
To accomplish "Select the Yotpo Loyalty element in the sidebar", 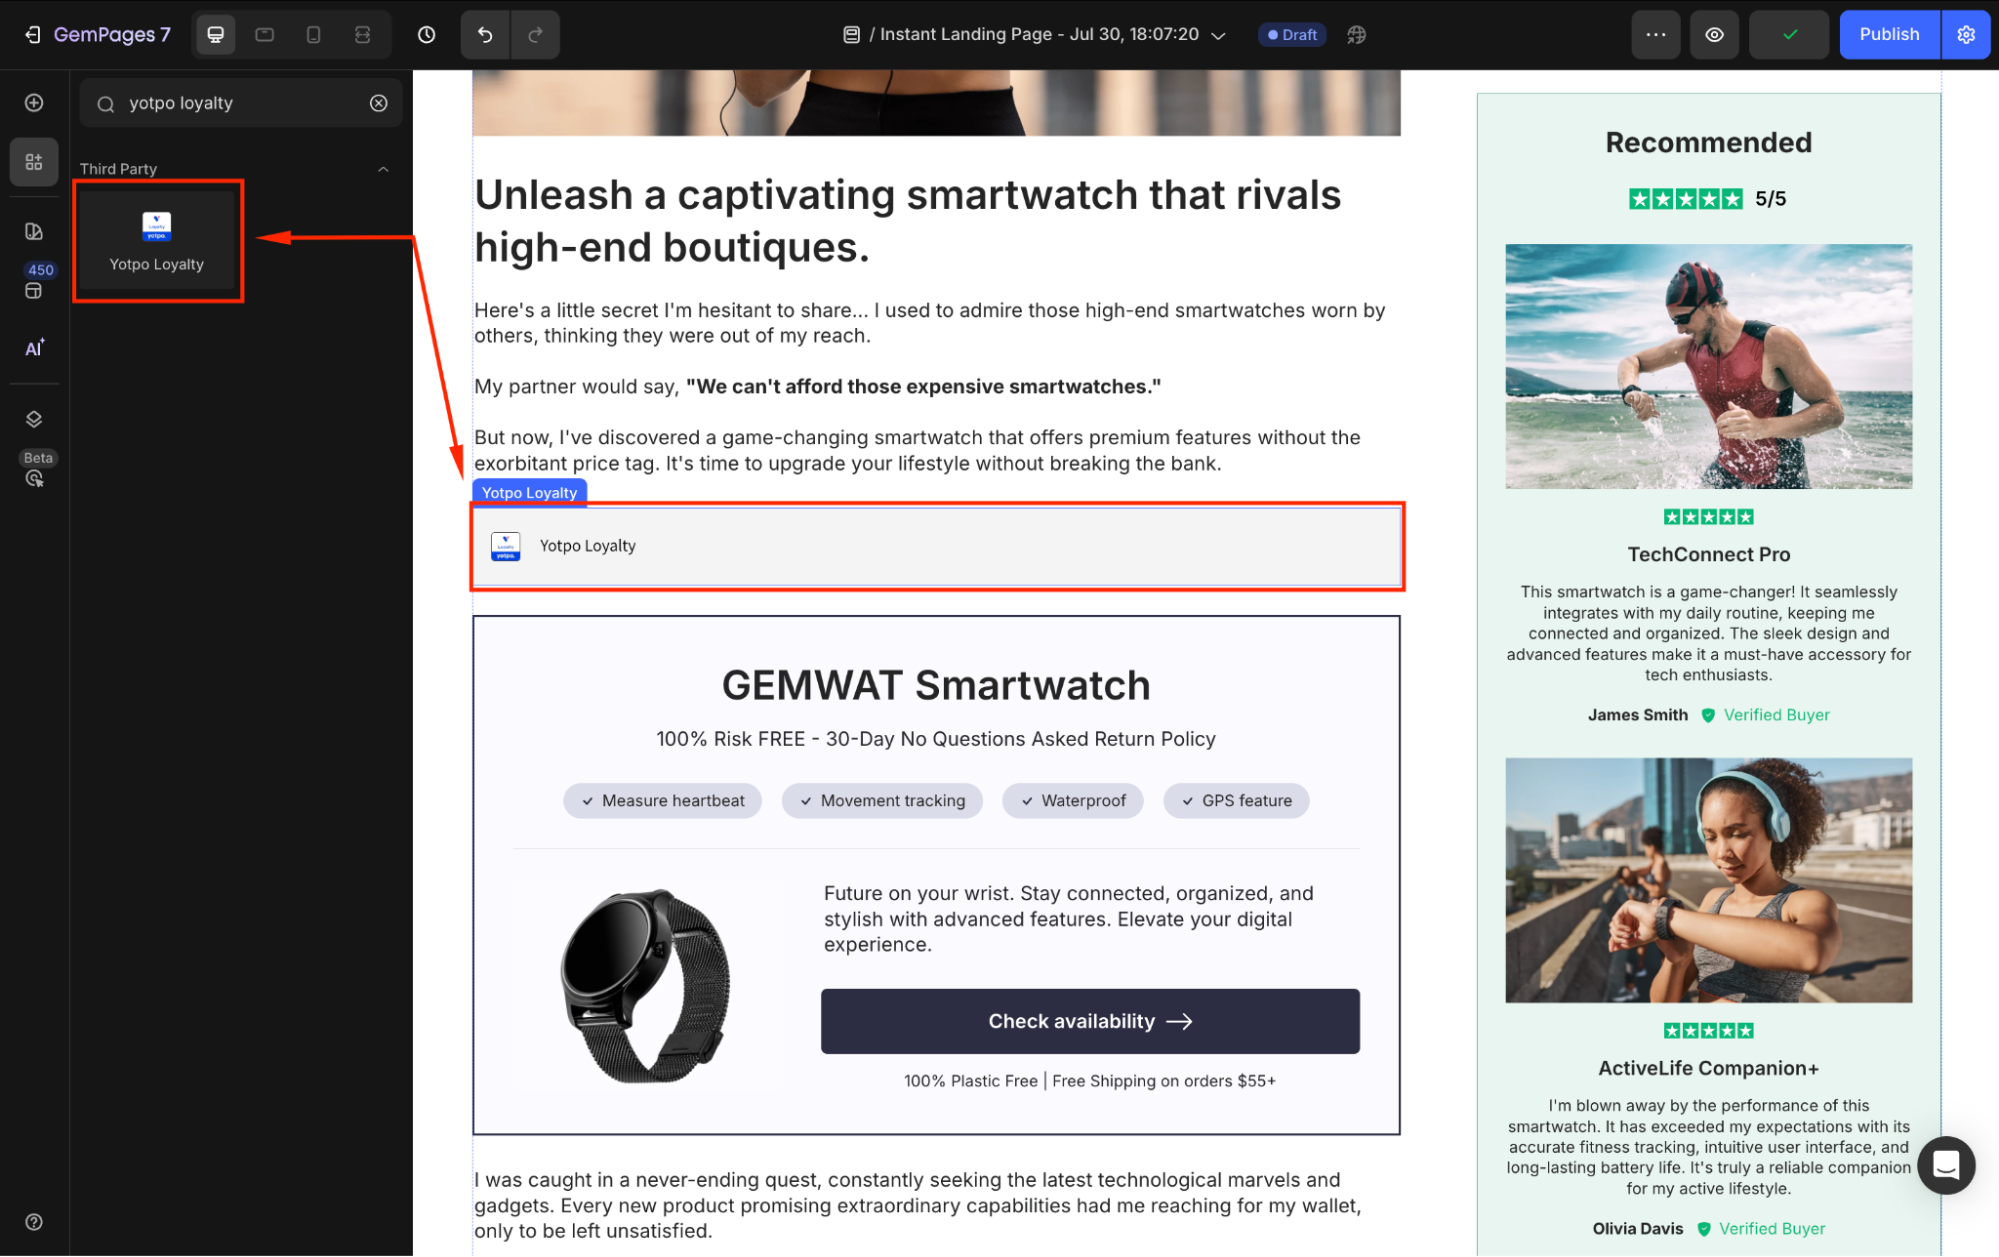I will 157,241.
